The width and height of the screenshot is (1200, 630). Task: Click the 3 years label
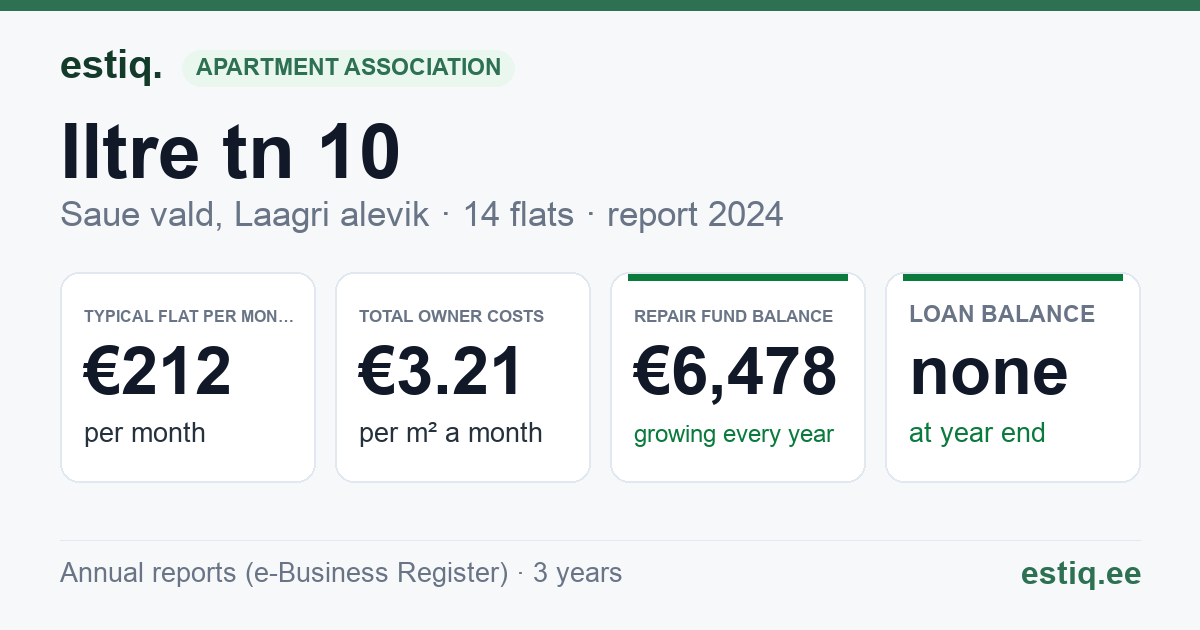click(577, 573)
